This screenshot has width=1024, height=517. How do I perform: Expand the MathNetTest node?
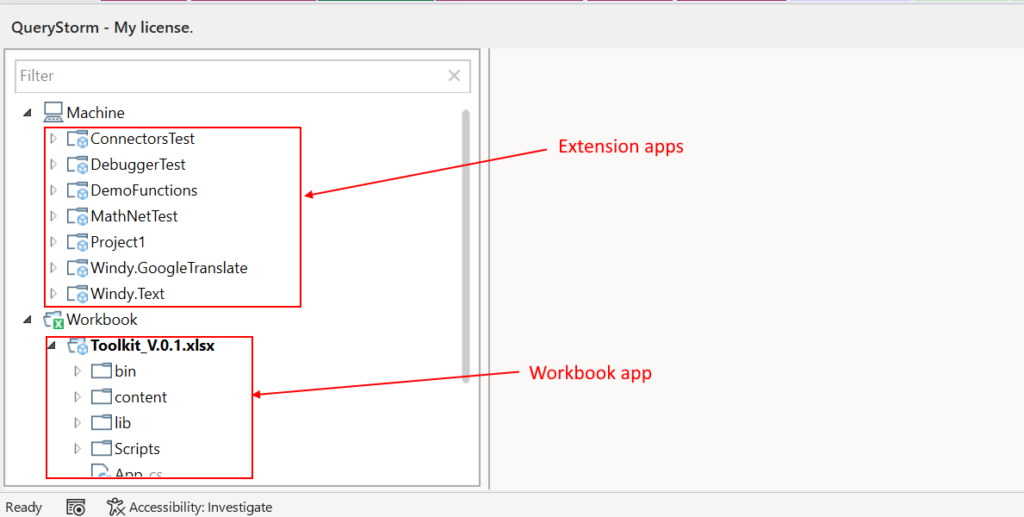[54, 216]
